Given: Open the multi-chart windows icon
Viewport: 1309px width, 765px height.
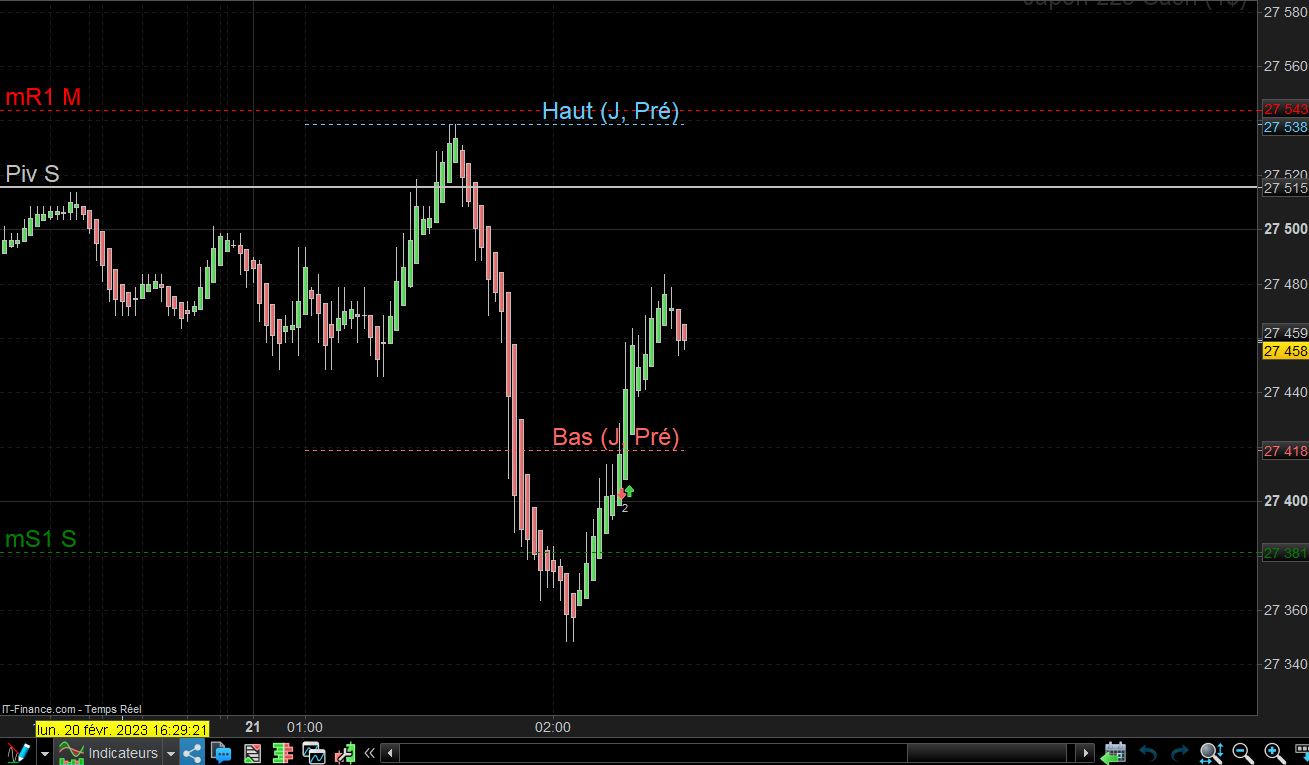Looking at the screenshot, I should [314, 752].
